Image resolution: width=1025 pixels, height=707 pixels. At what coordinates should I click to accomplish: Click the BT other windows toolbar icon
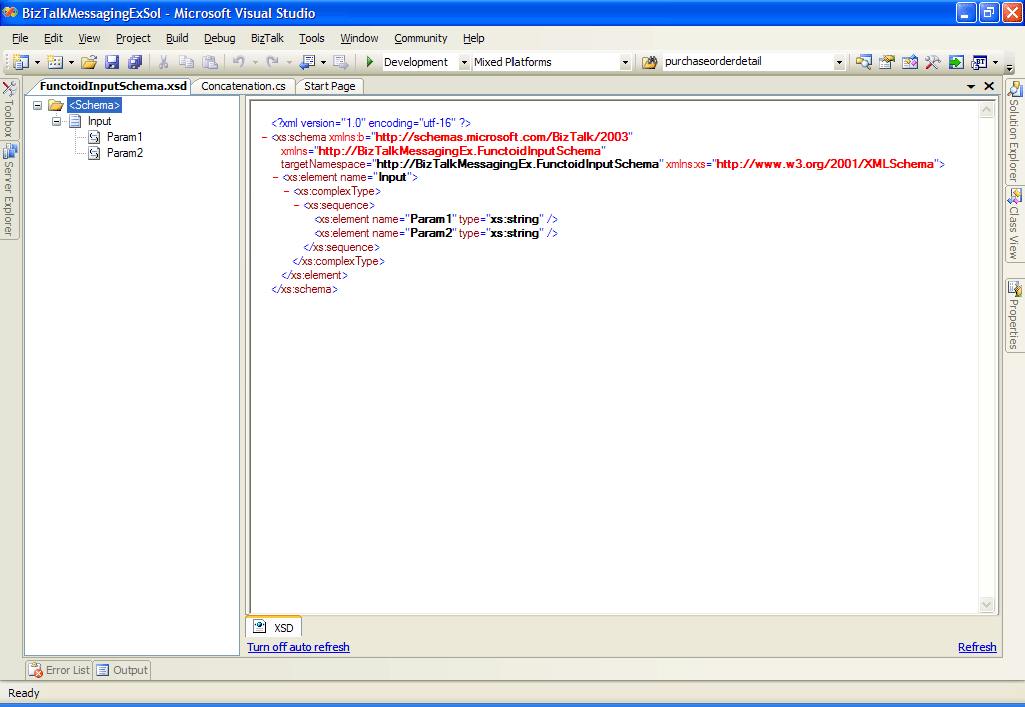(979, 62)
